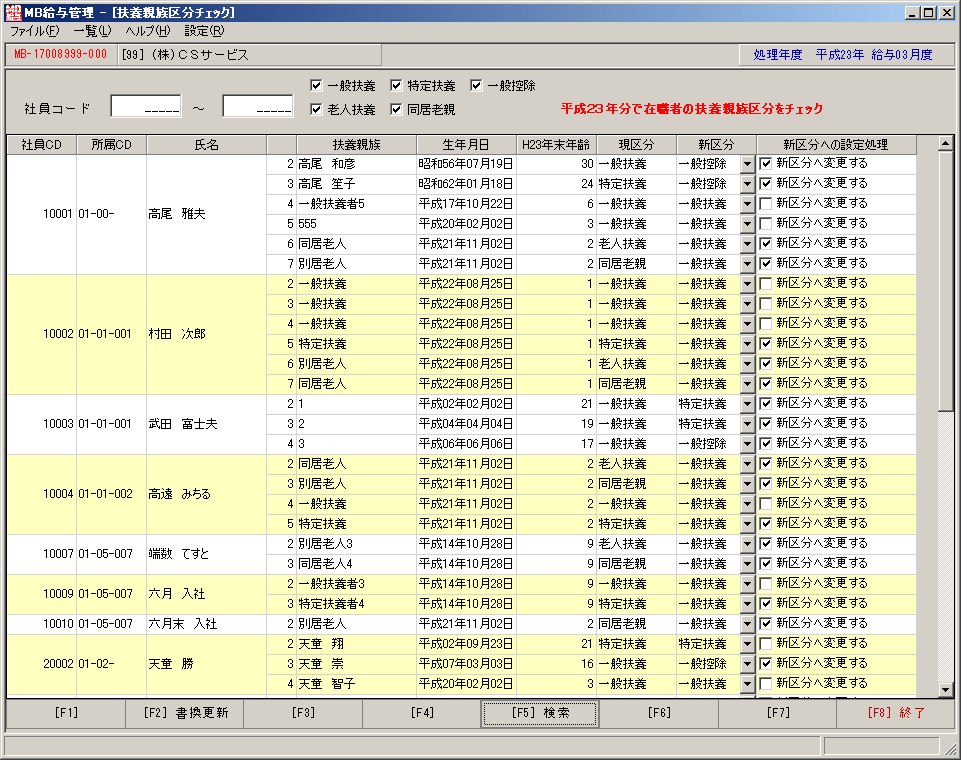Uncheck the 一般控除 filter checkbox

[x=476, y=86]
